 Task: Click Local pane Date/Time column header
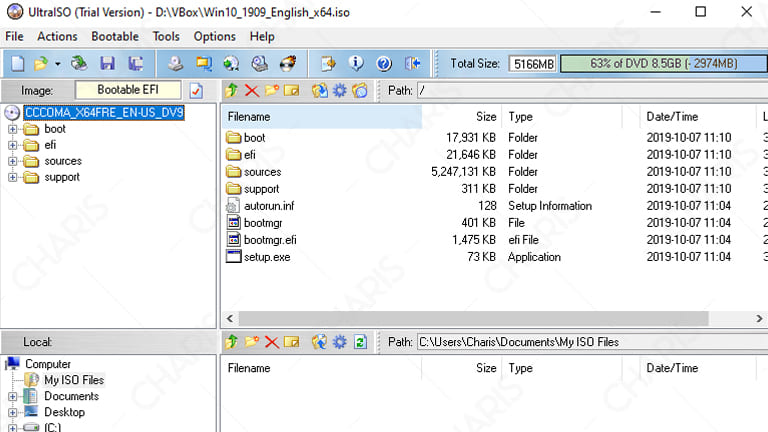tap(698, 368)
